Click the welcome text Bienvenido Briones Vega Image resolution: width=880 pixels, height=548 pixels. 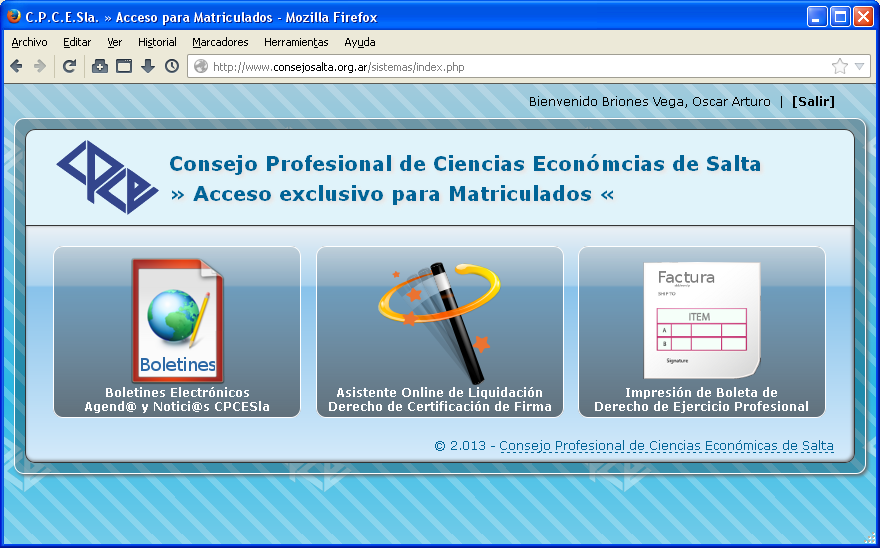tap(649, 102)
